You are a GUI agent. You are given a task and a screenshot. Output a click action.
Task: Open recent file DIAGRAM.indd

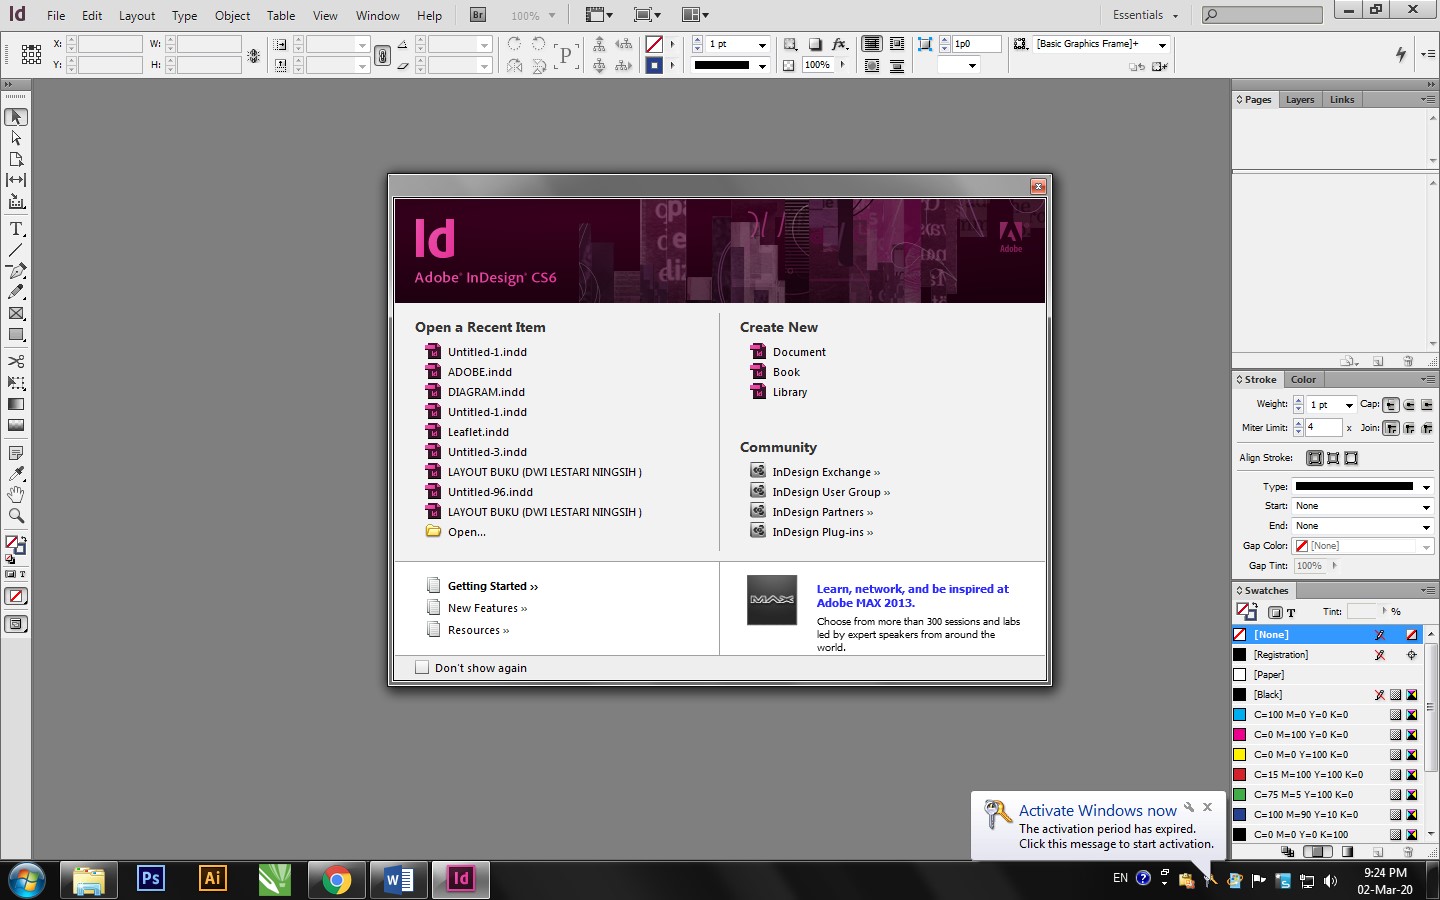[486, 392]
